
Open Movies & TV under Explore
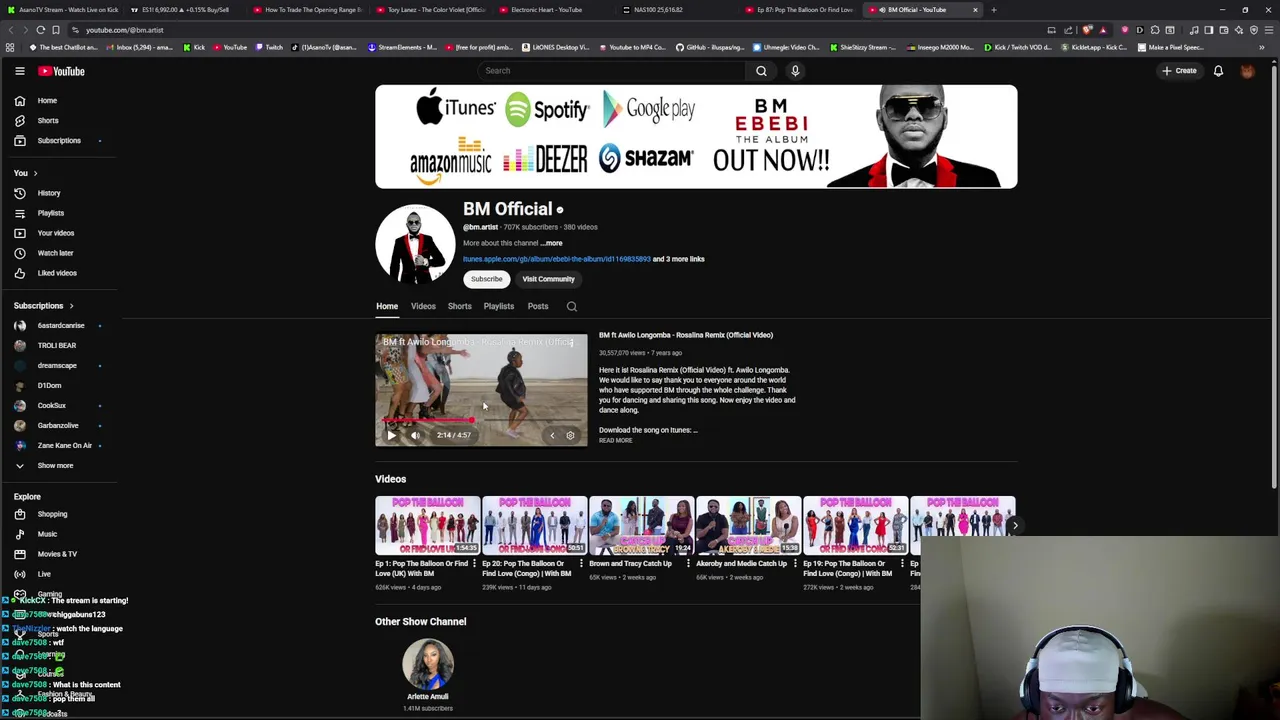click(x=58, y=554)
